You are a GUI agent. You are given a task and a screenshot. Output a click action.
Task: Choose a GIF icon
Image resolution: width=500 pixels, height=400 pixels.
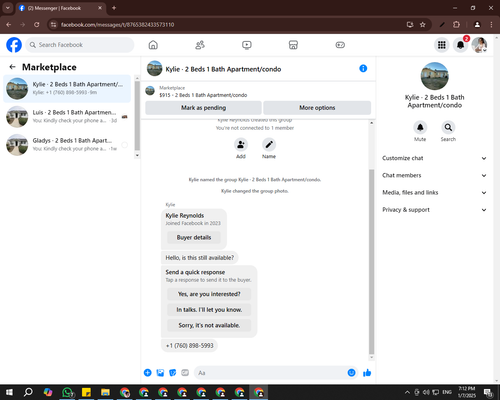185,373
